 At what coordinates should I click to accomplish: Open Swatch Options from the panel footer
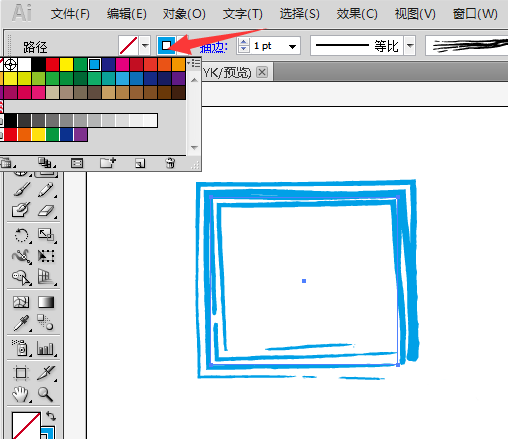click(77, 163)
